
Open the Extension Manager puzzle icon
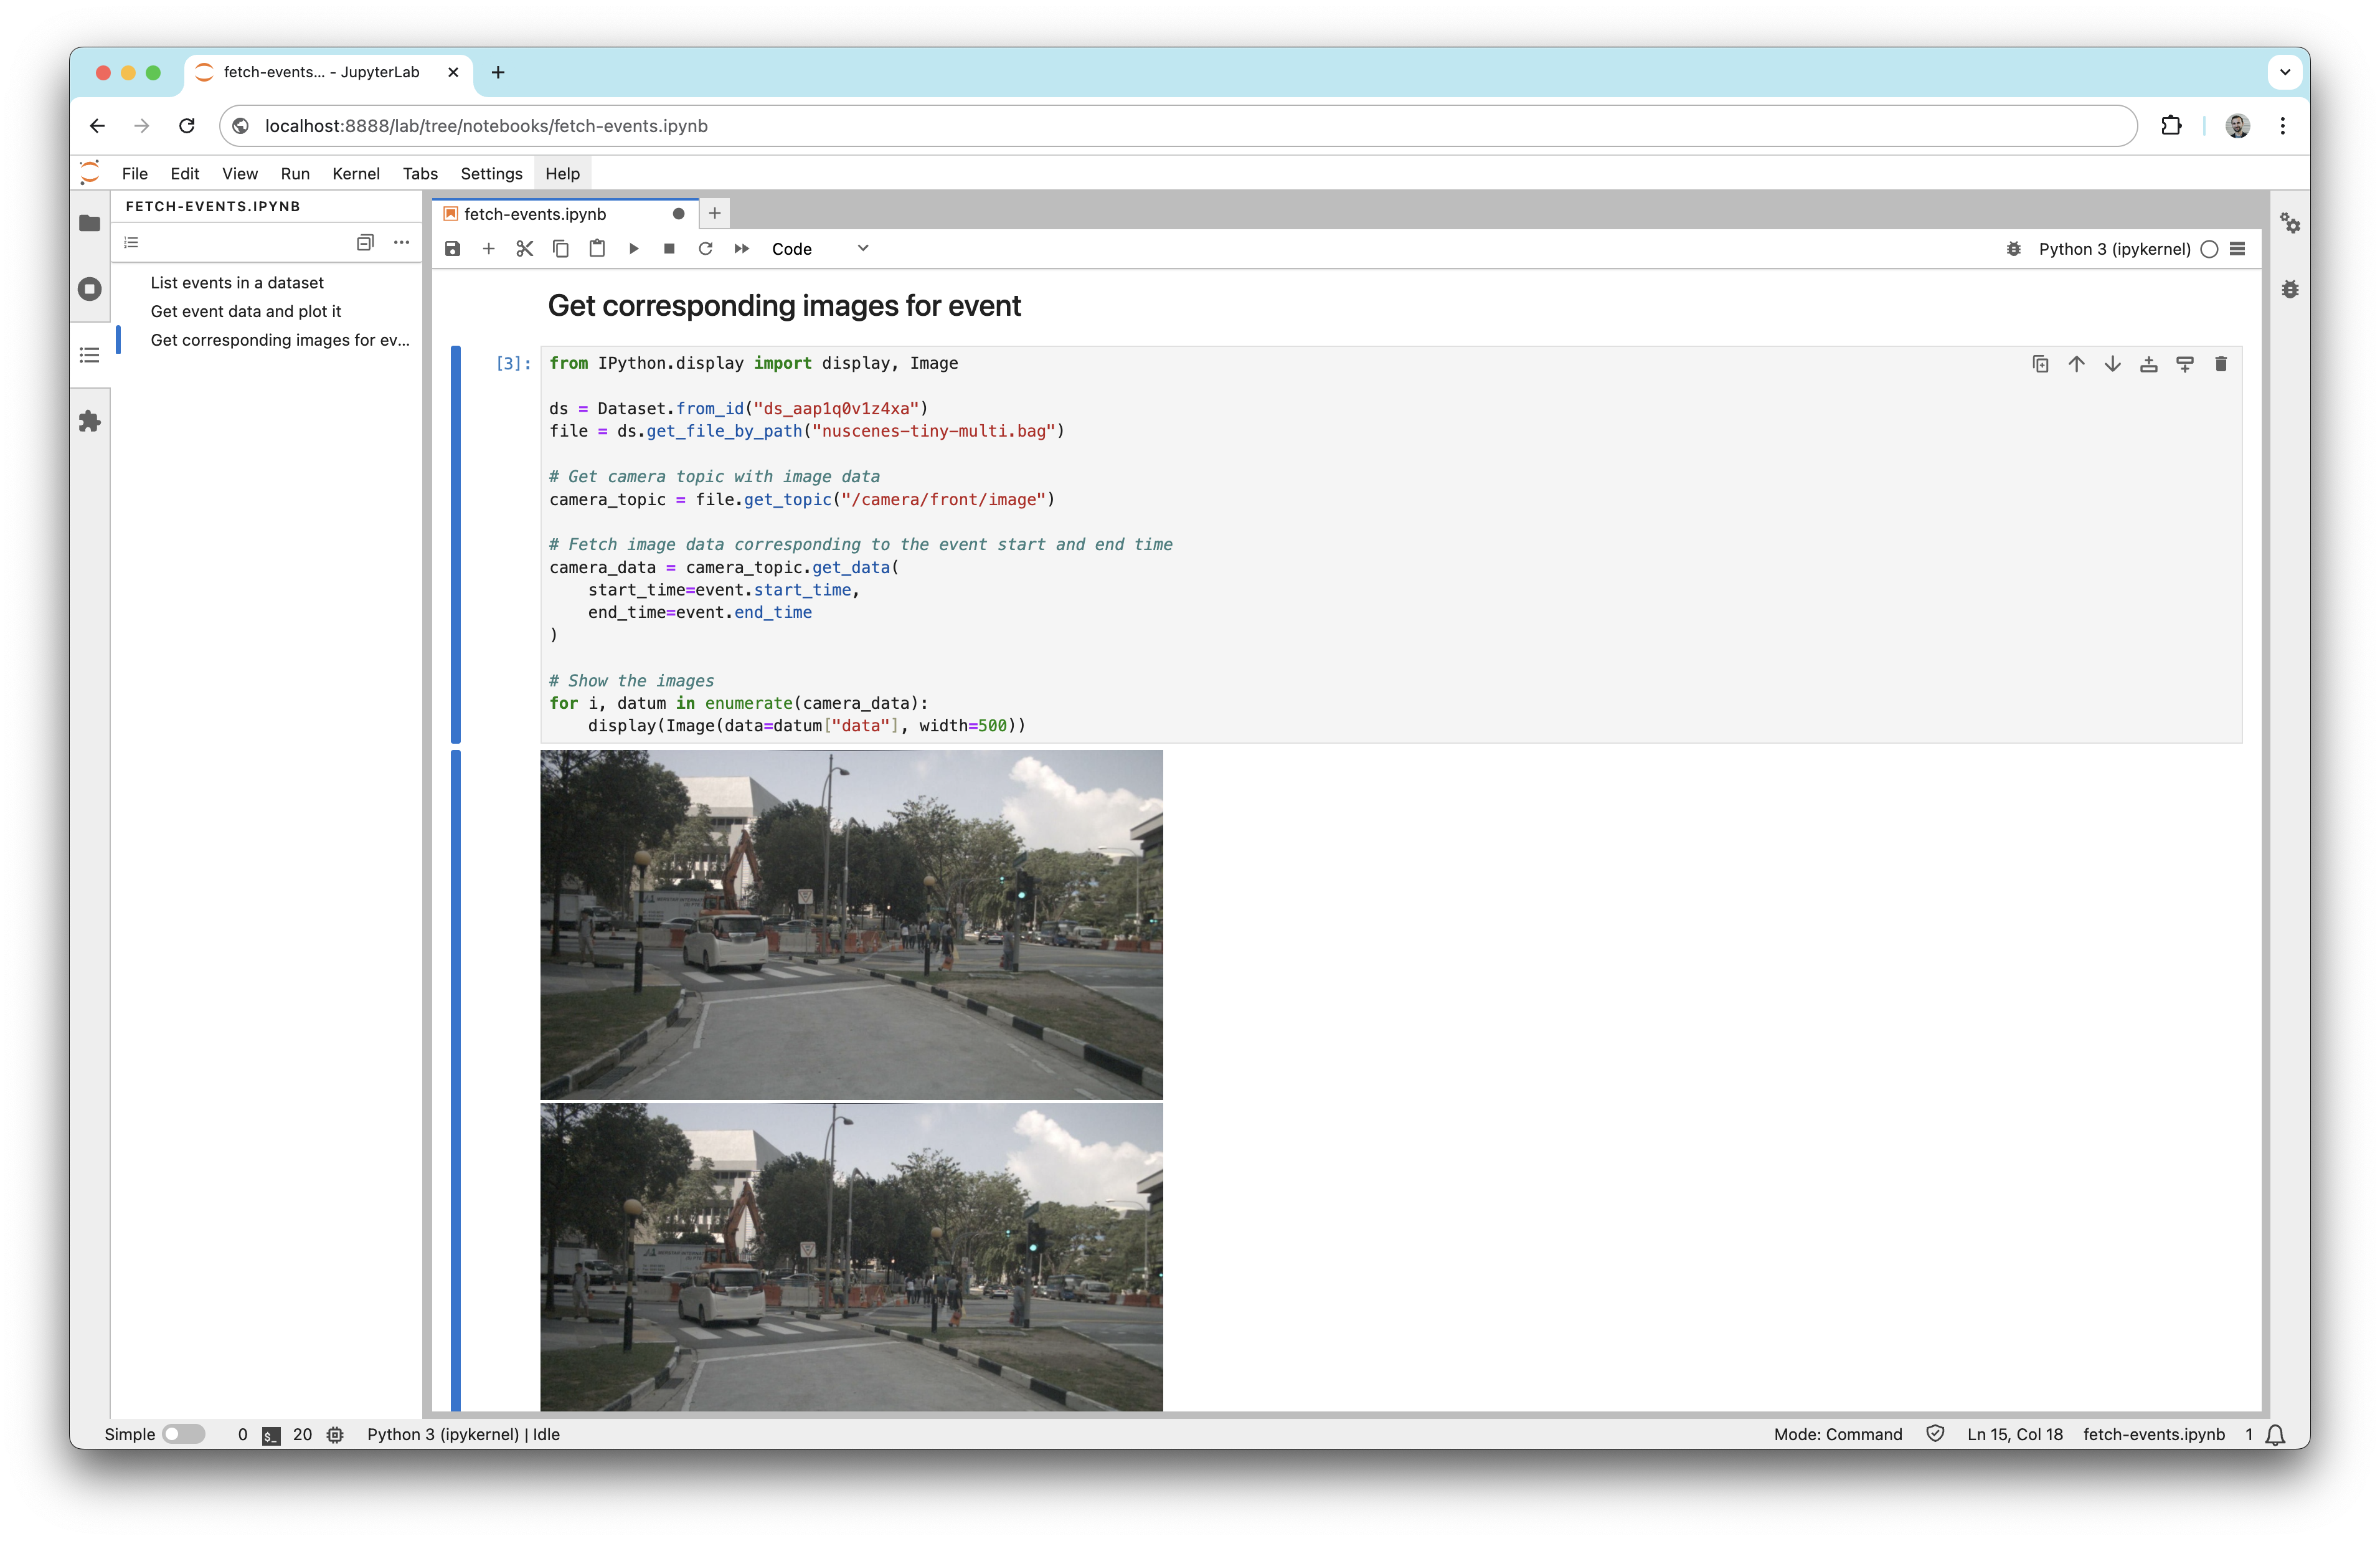pos(90,421)
